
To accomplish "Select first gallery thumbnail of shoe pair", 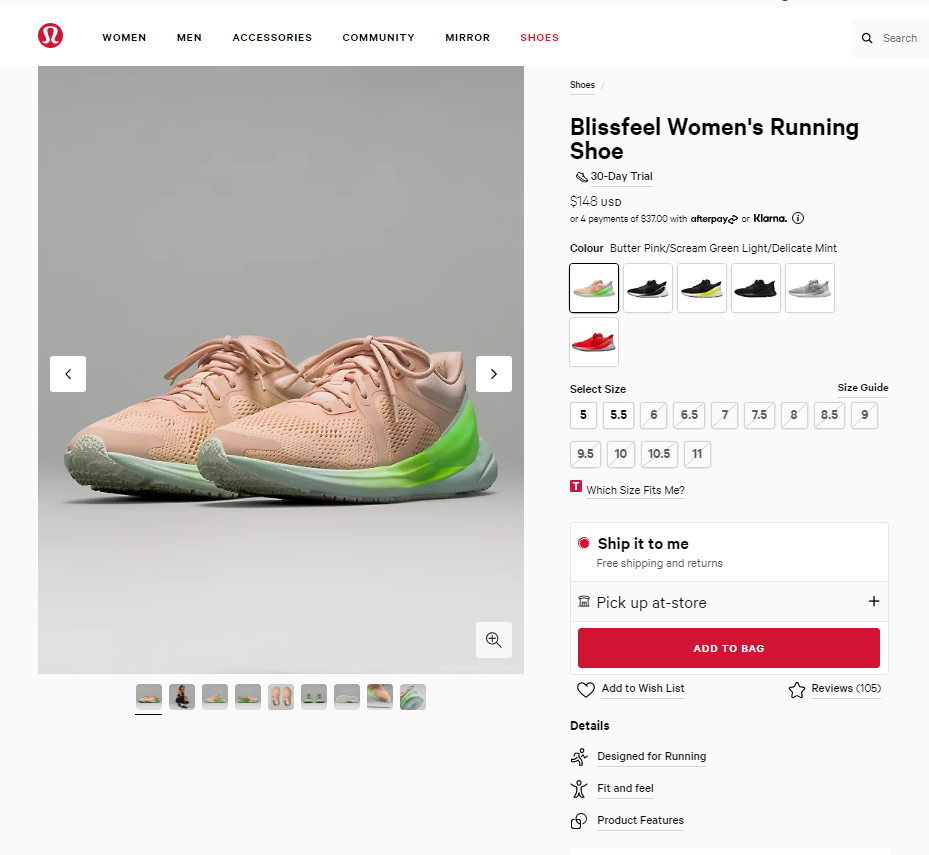I will tap(149, 697).
